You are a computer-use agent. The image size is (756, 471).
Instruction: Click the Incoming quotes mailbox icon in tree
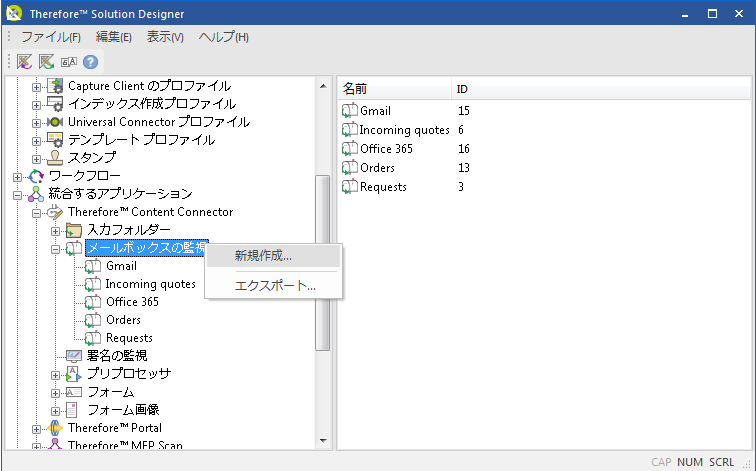point(93,284)
